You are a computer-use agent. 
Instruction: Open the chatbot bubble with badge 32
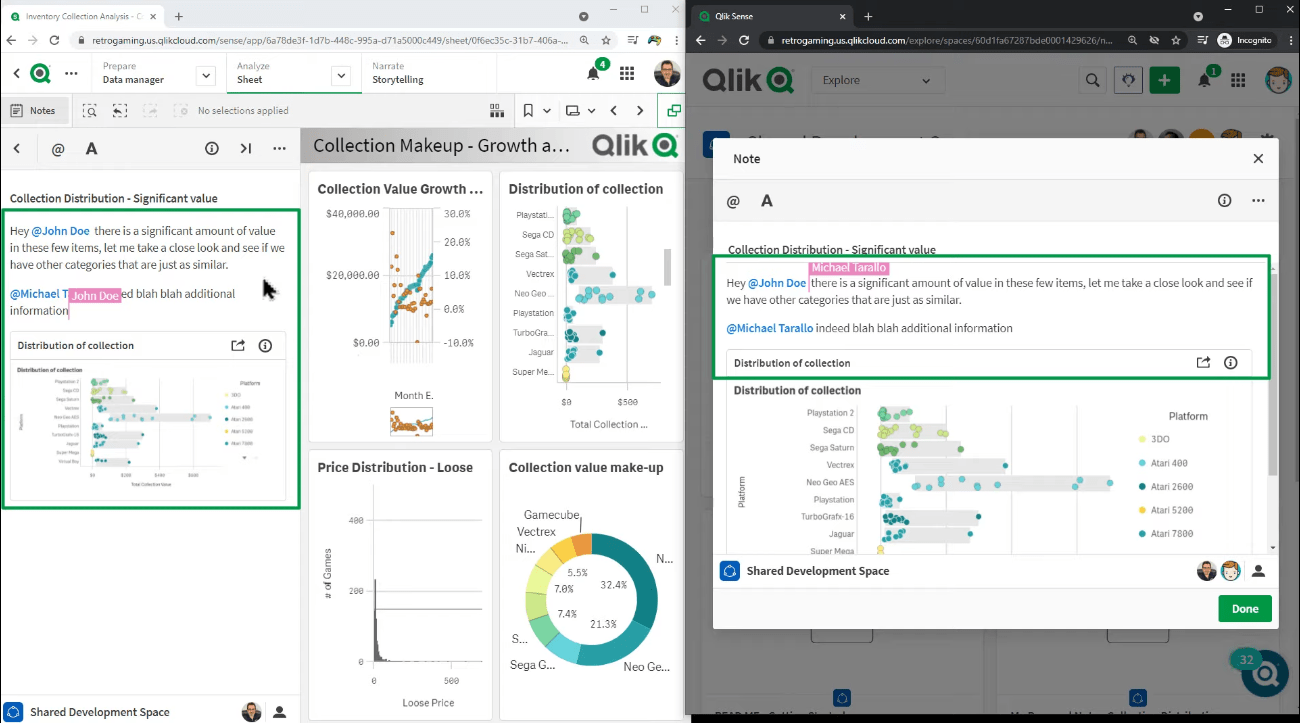click(1264, 673)
